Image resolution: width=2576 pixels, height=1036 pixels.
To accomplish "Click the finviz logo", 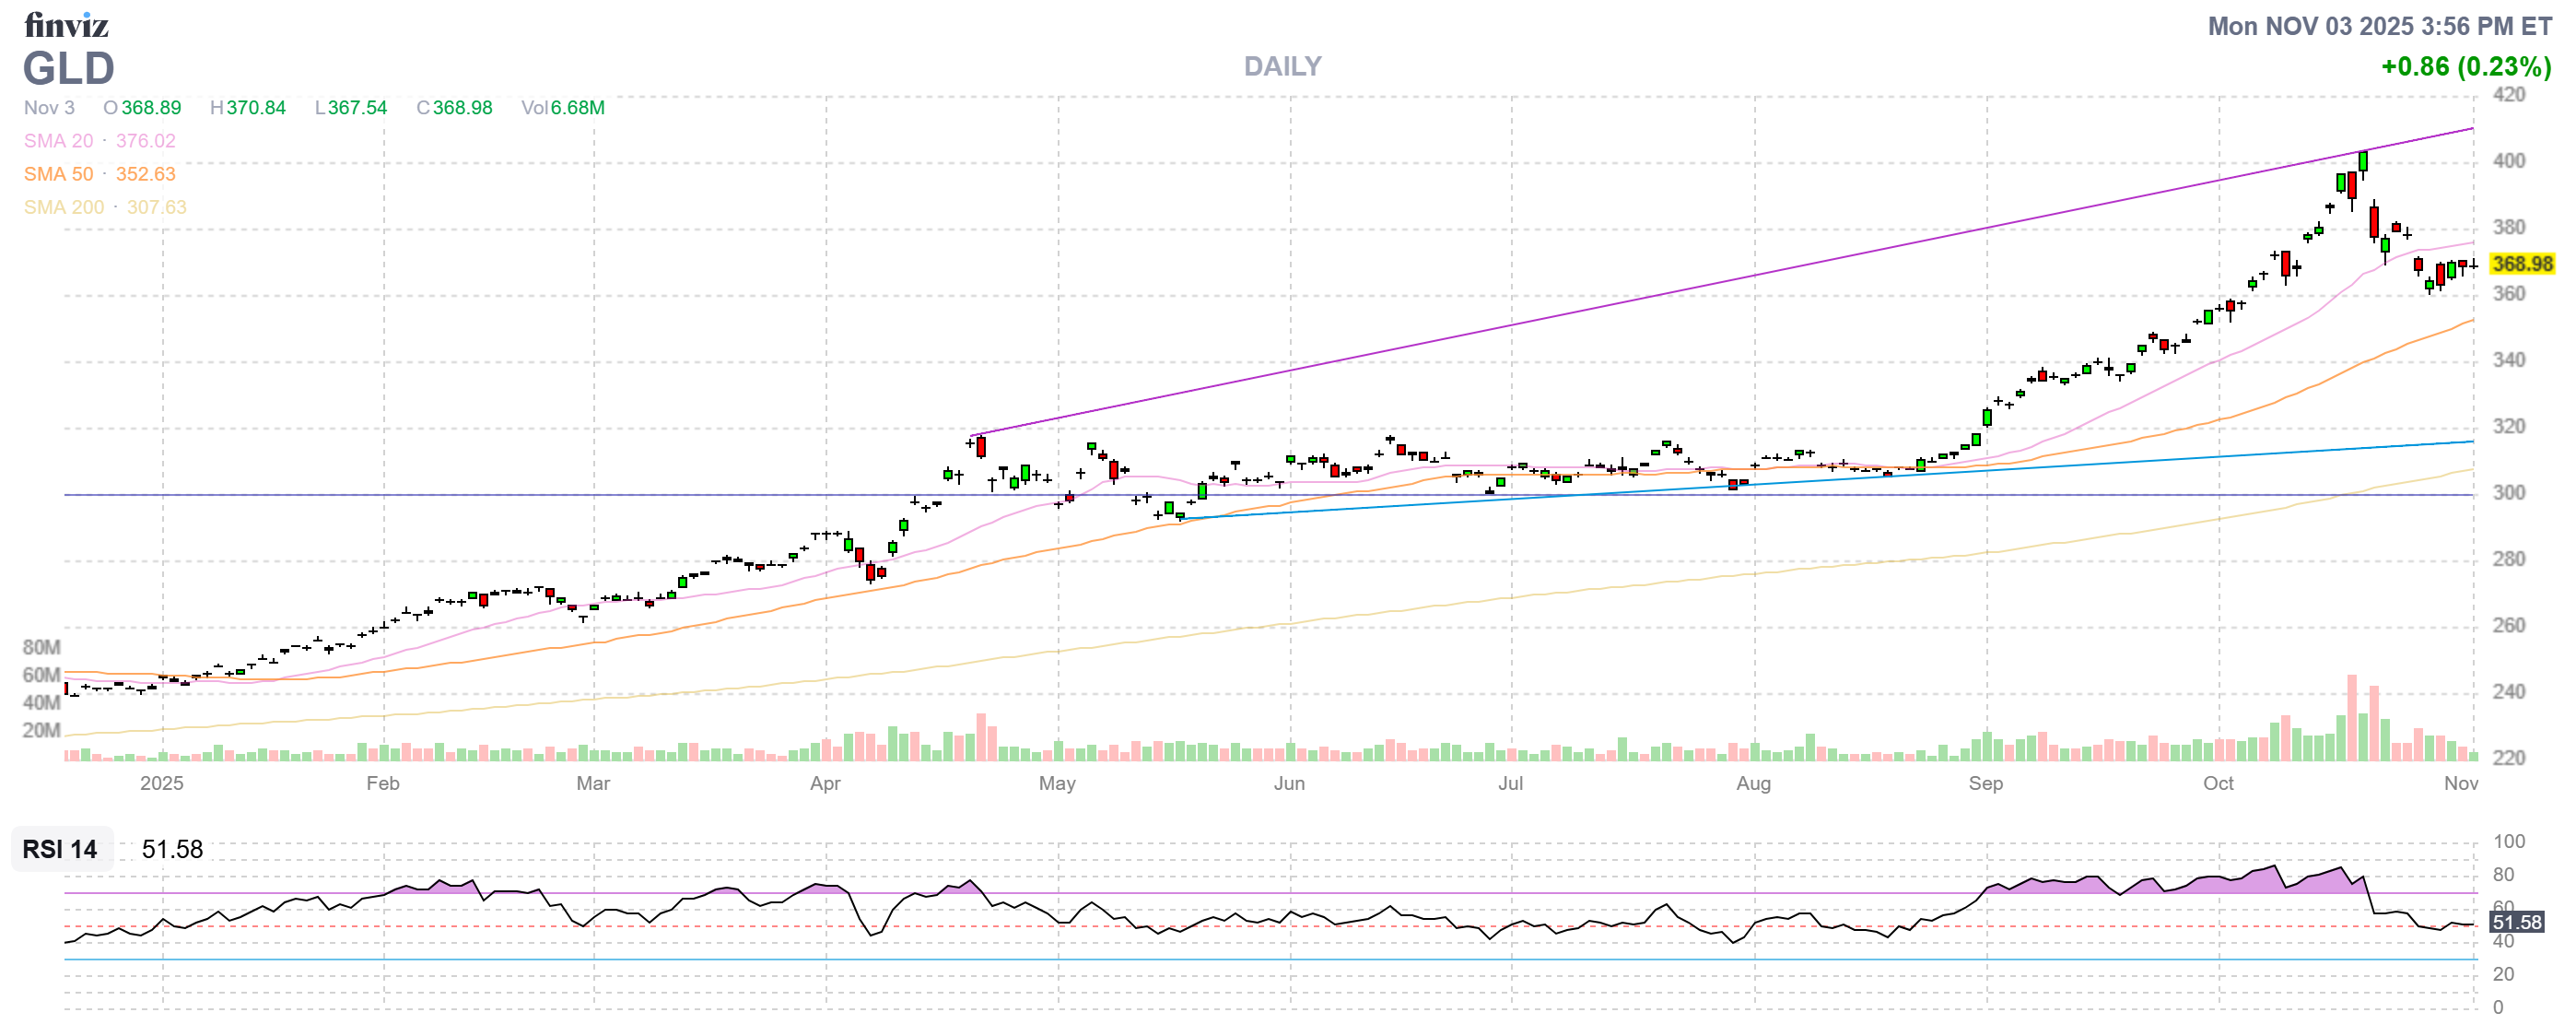I will tap(66, 24).
